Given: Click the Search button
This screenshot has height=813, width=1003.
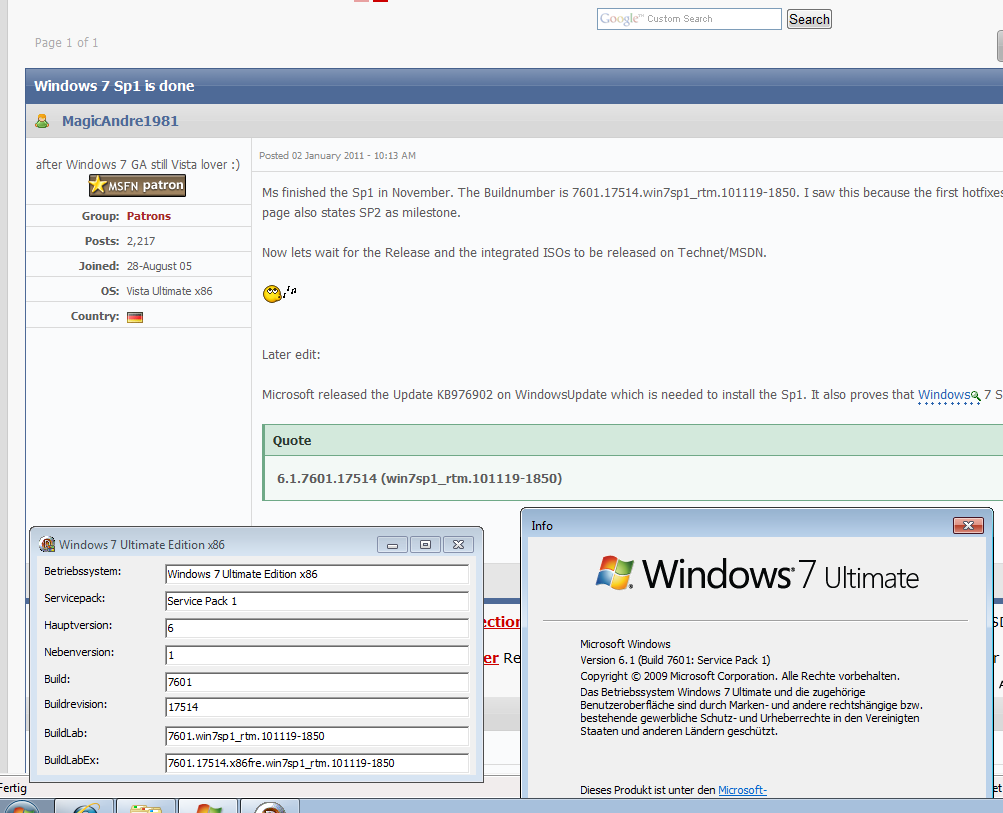Looking at the screenshot, I should [809, 19].
